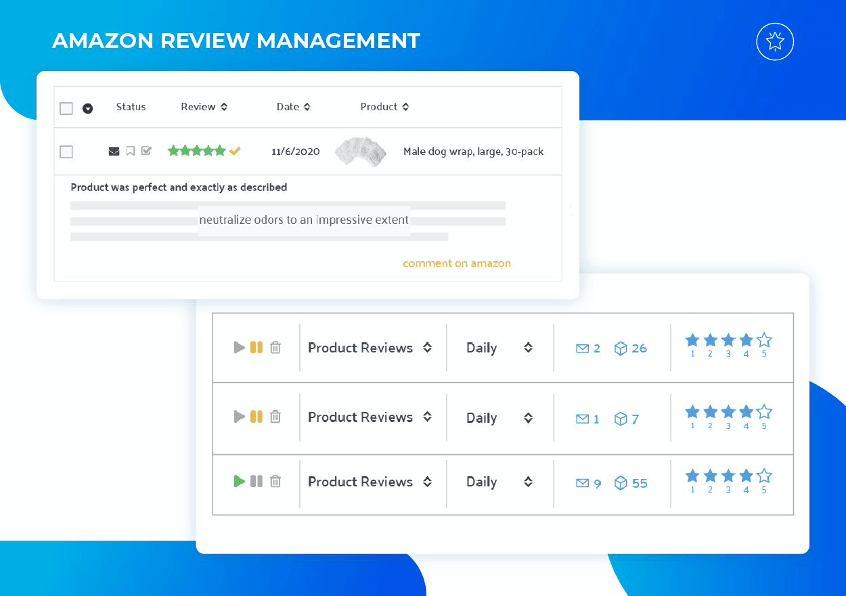
Task: Select the 2-star filter in the 7-products row
Action: pos(711,416)
